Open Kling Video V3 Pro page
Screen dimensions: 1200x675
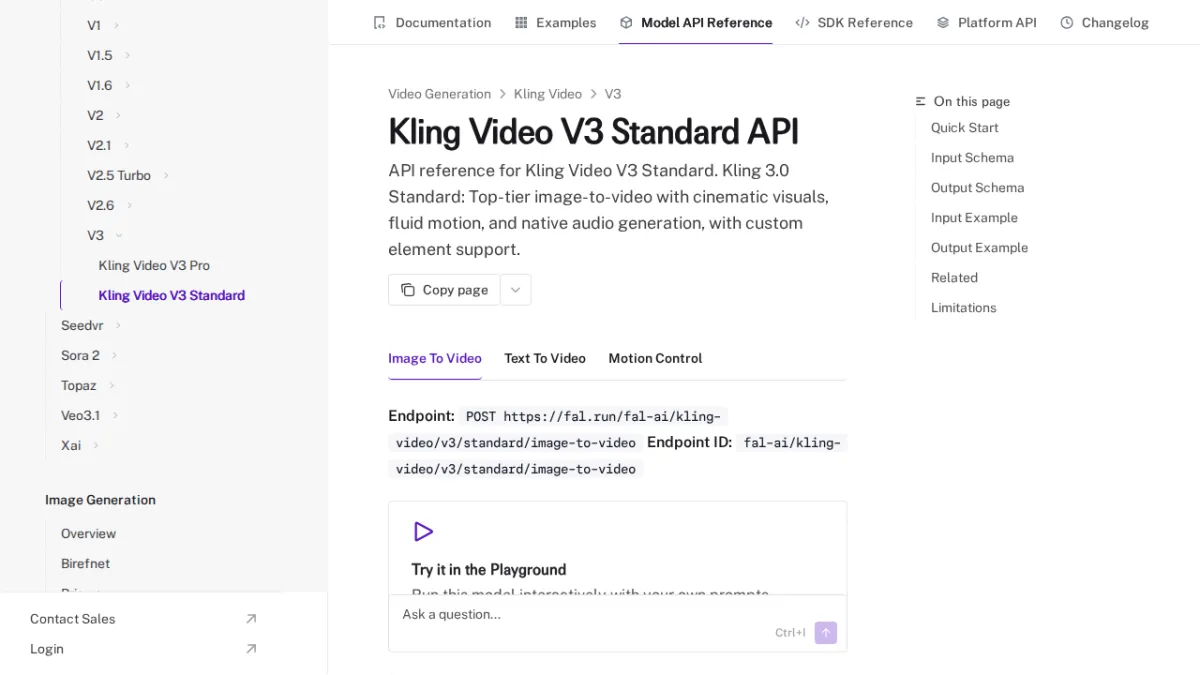[154, 265]
